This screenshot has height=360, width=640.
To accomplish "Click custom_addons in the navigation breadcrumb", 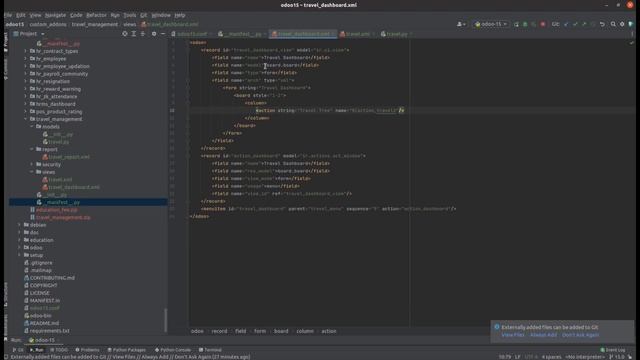I will click(x=48, y=24).
